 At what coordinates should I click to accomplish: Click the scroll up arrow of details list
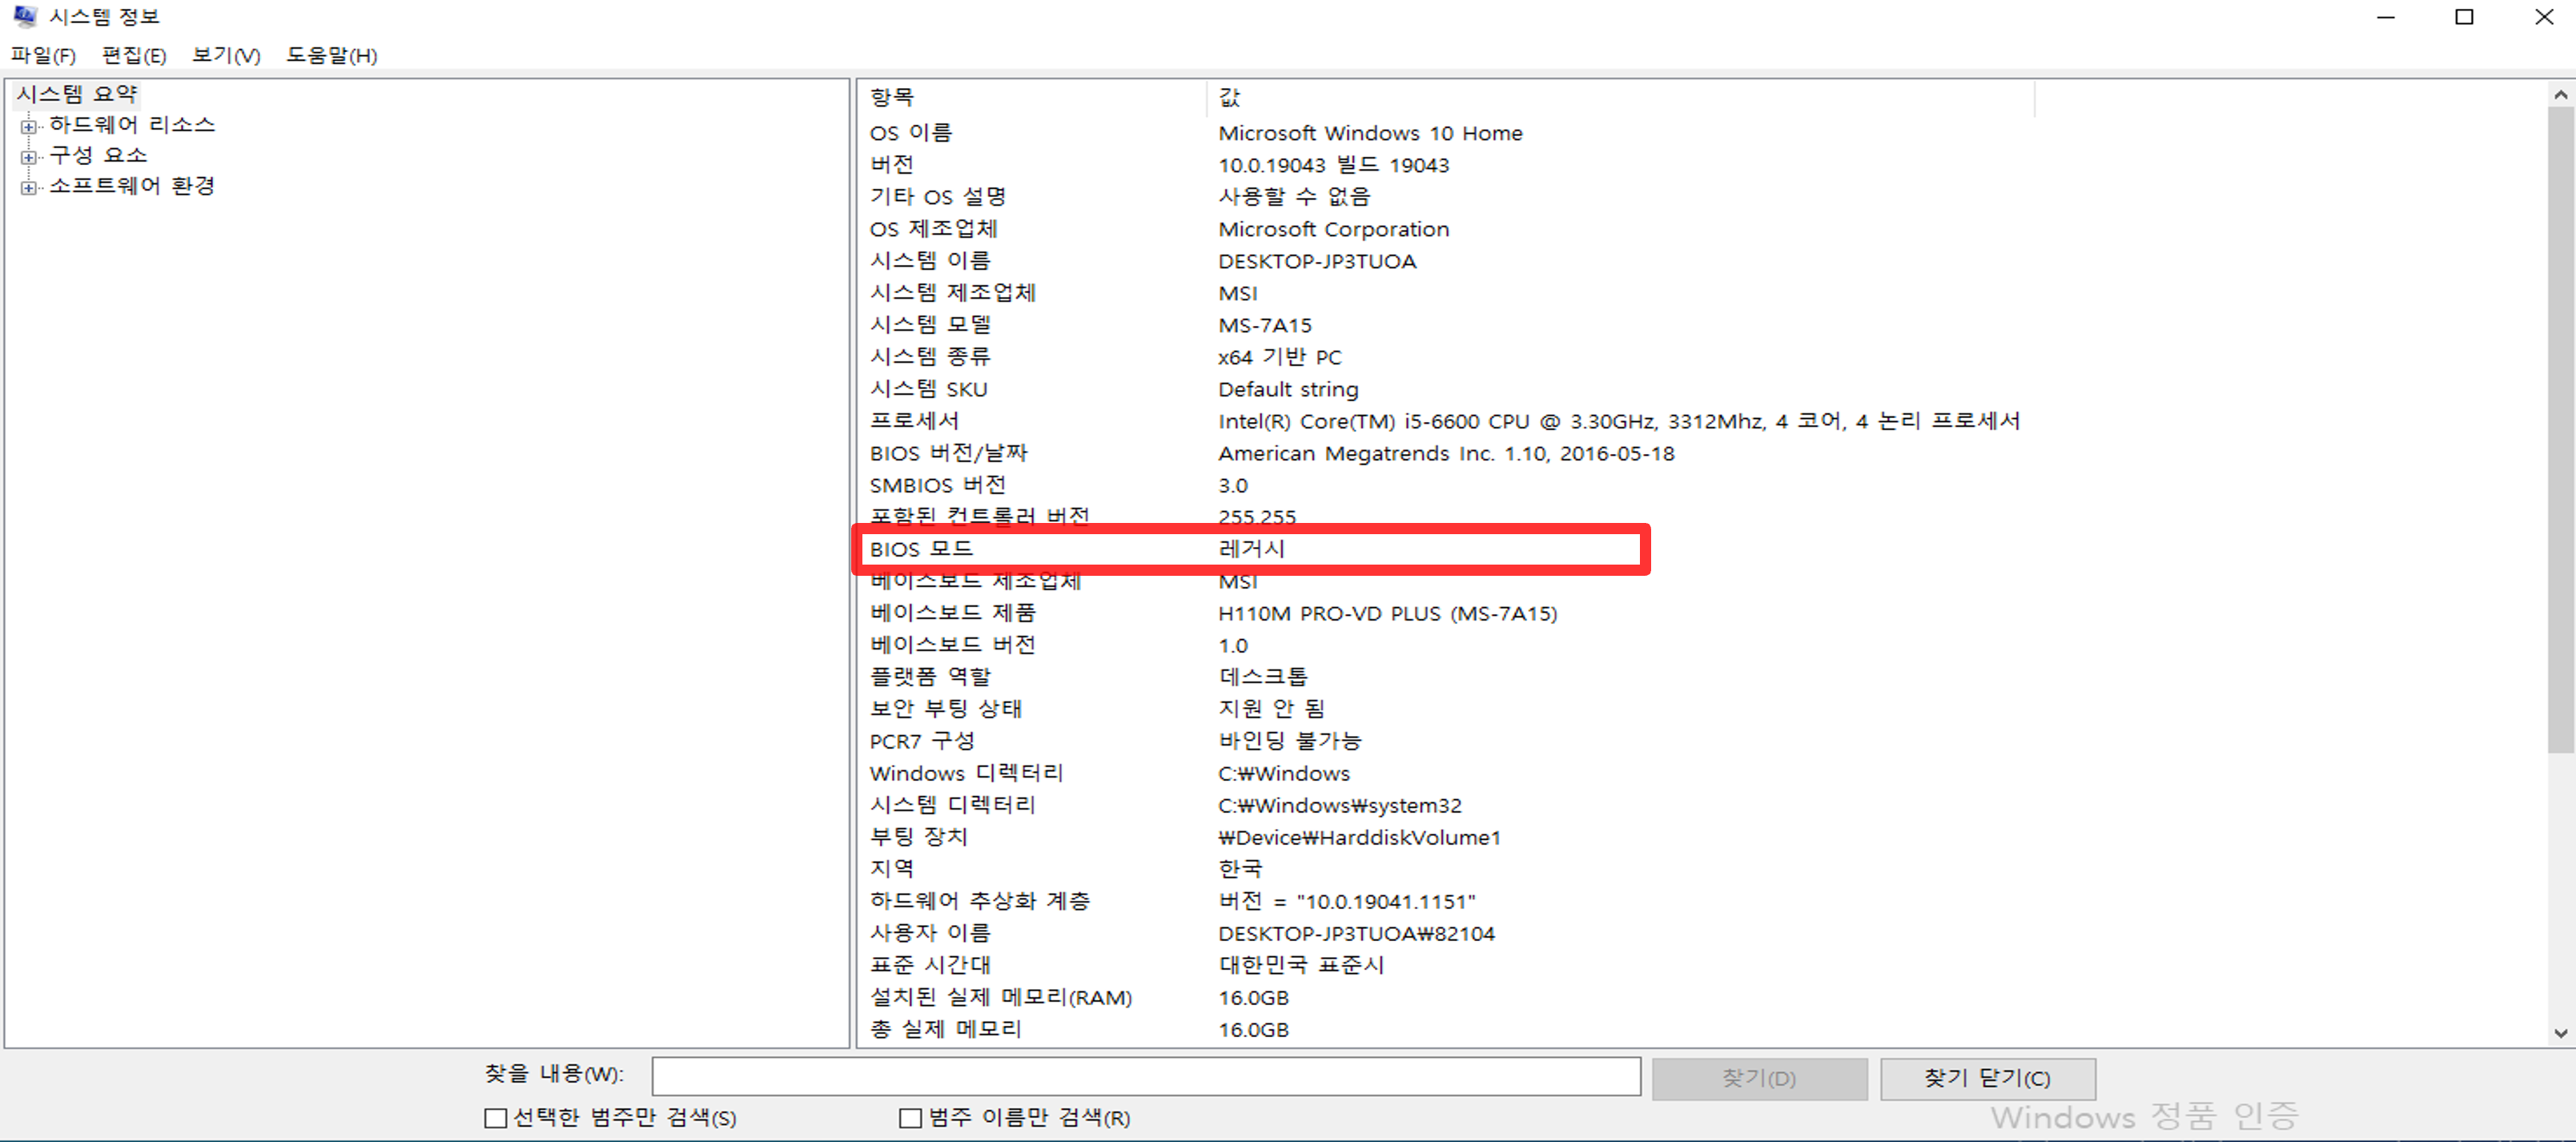click(x=2560, y=95)
